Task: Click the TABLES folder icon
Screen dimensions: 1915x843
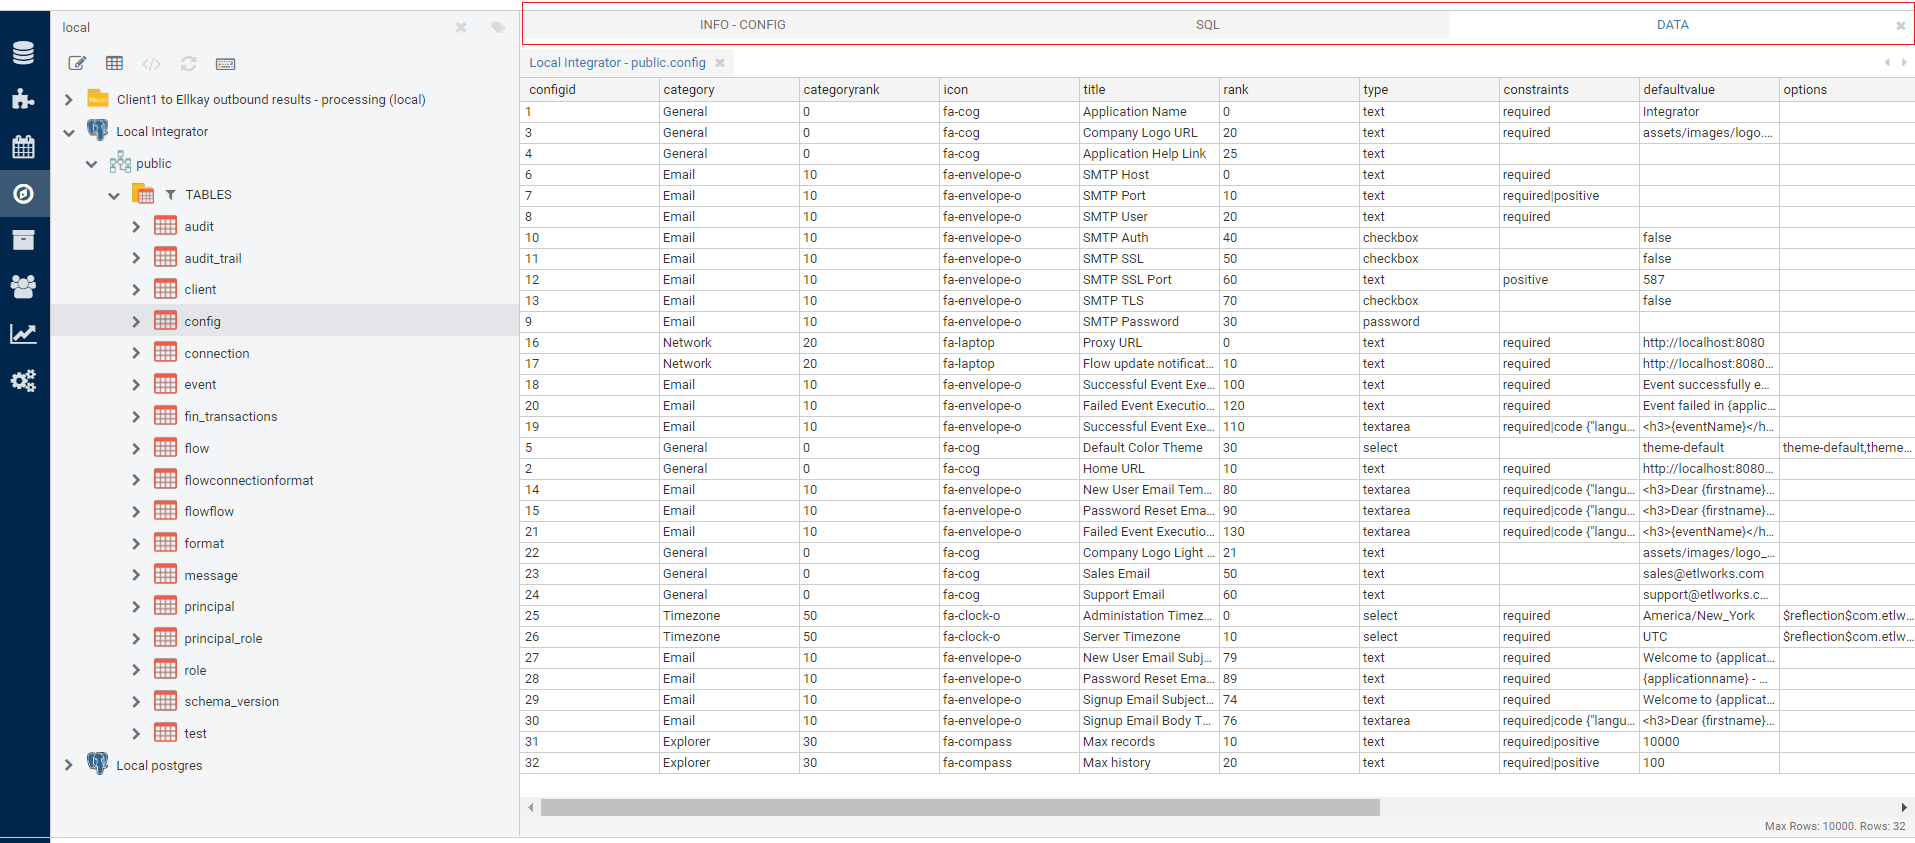Action: tap(143, 194)
